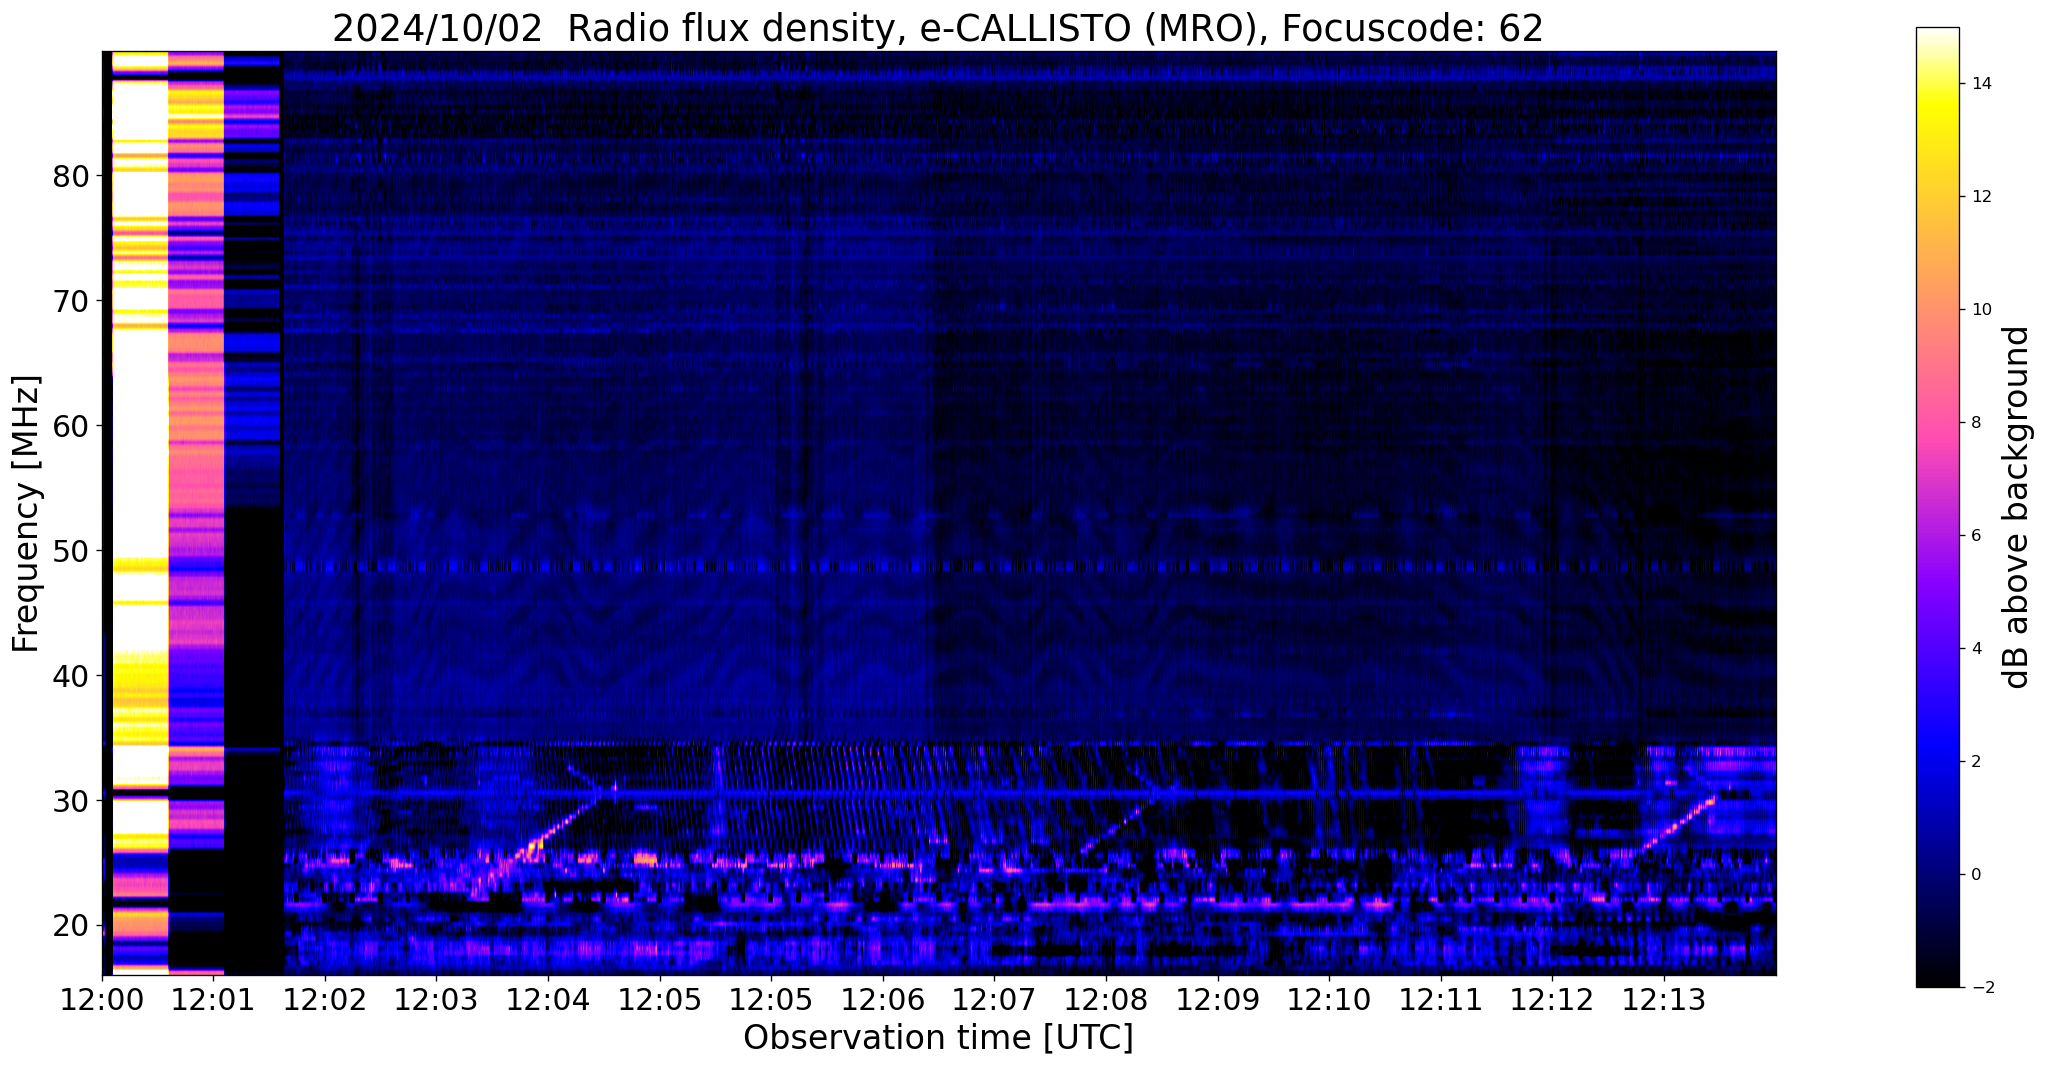Image resolution: width=2047 pixels, height=1067 pixels.
Task: Click the 50 MHz frequency tick label
Action: (x=70, y=551)
